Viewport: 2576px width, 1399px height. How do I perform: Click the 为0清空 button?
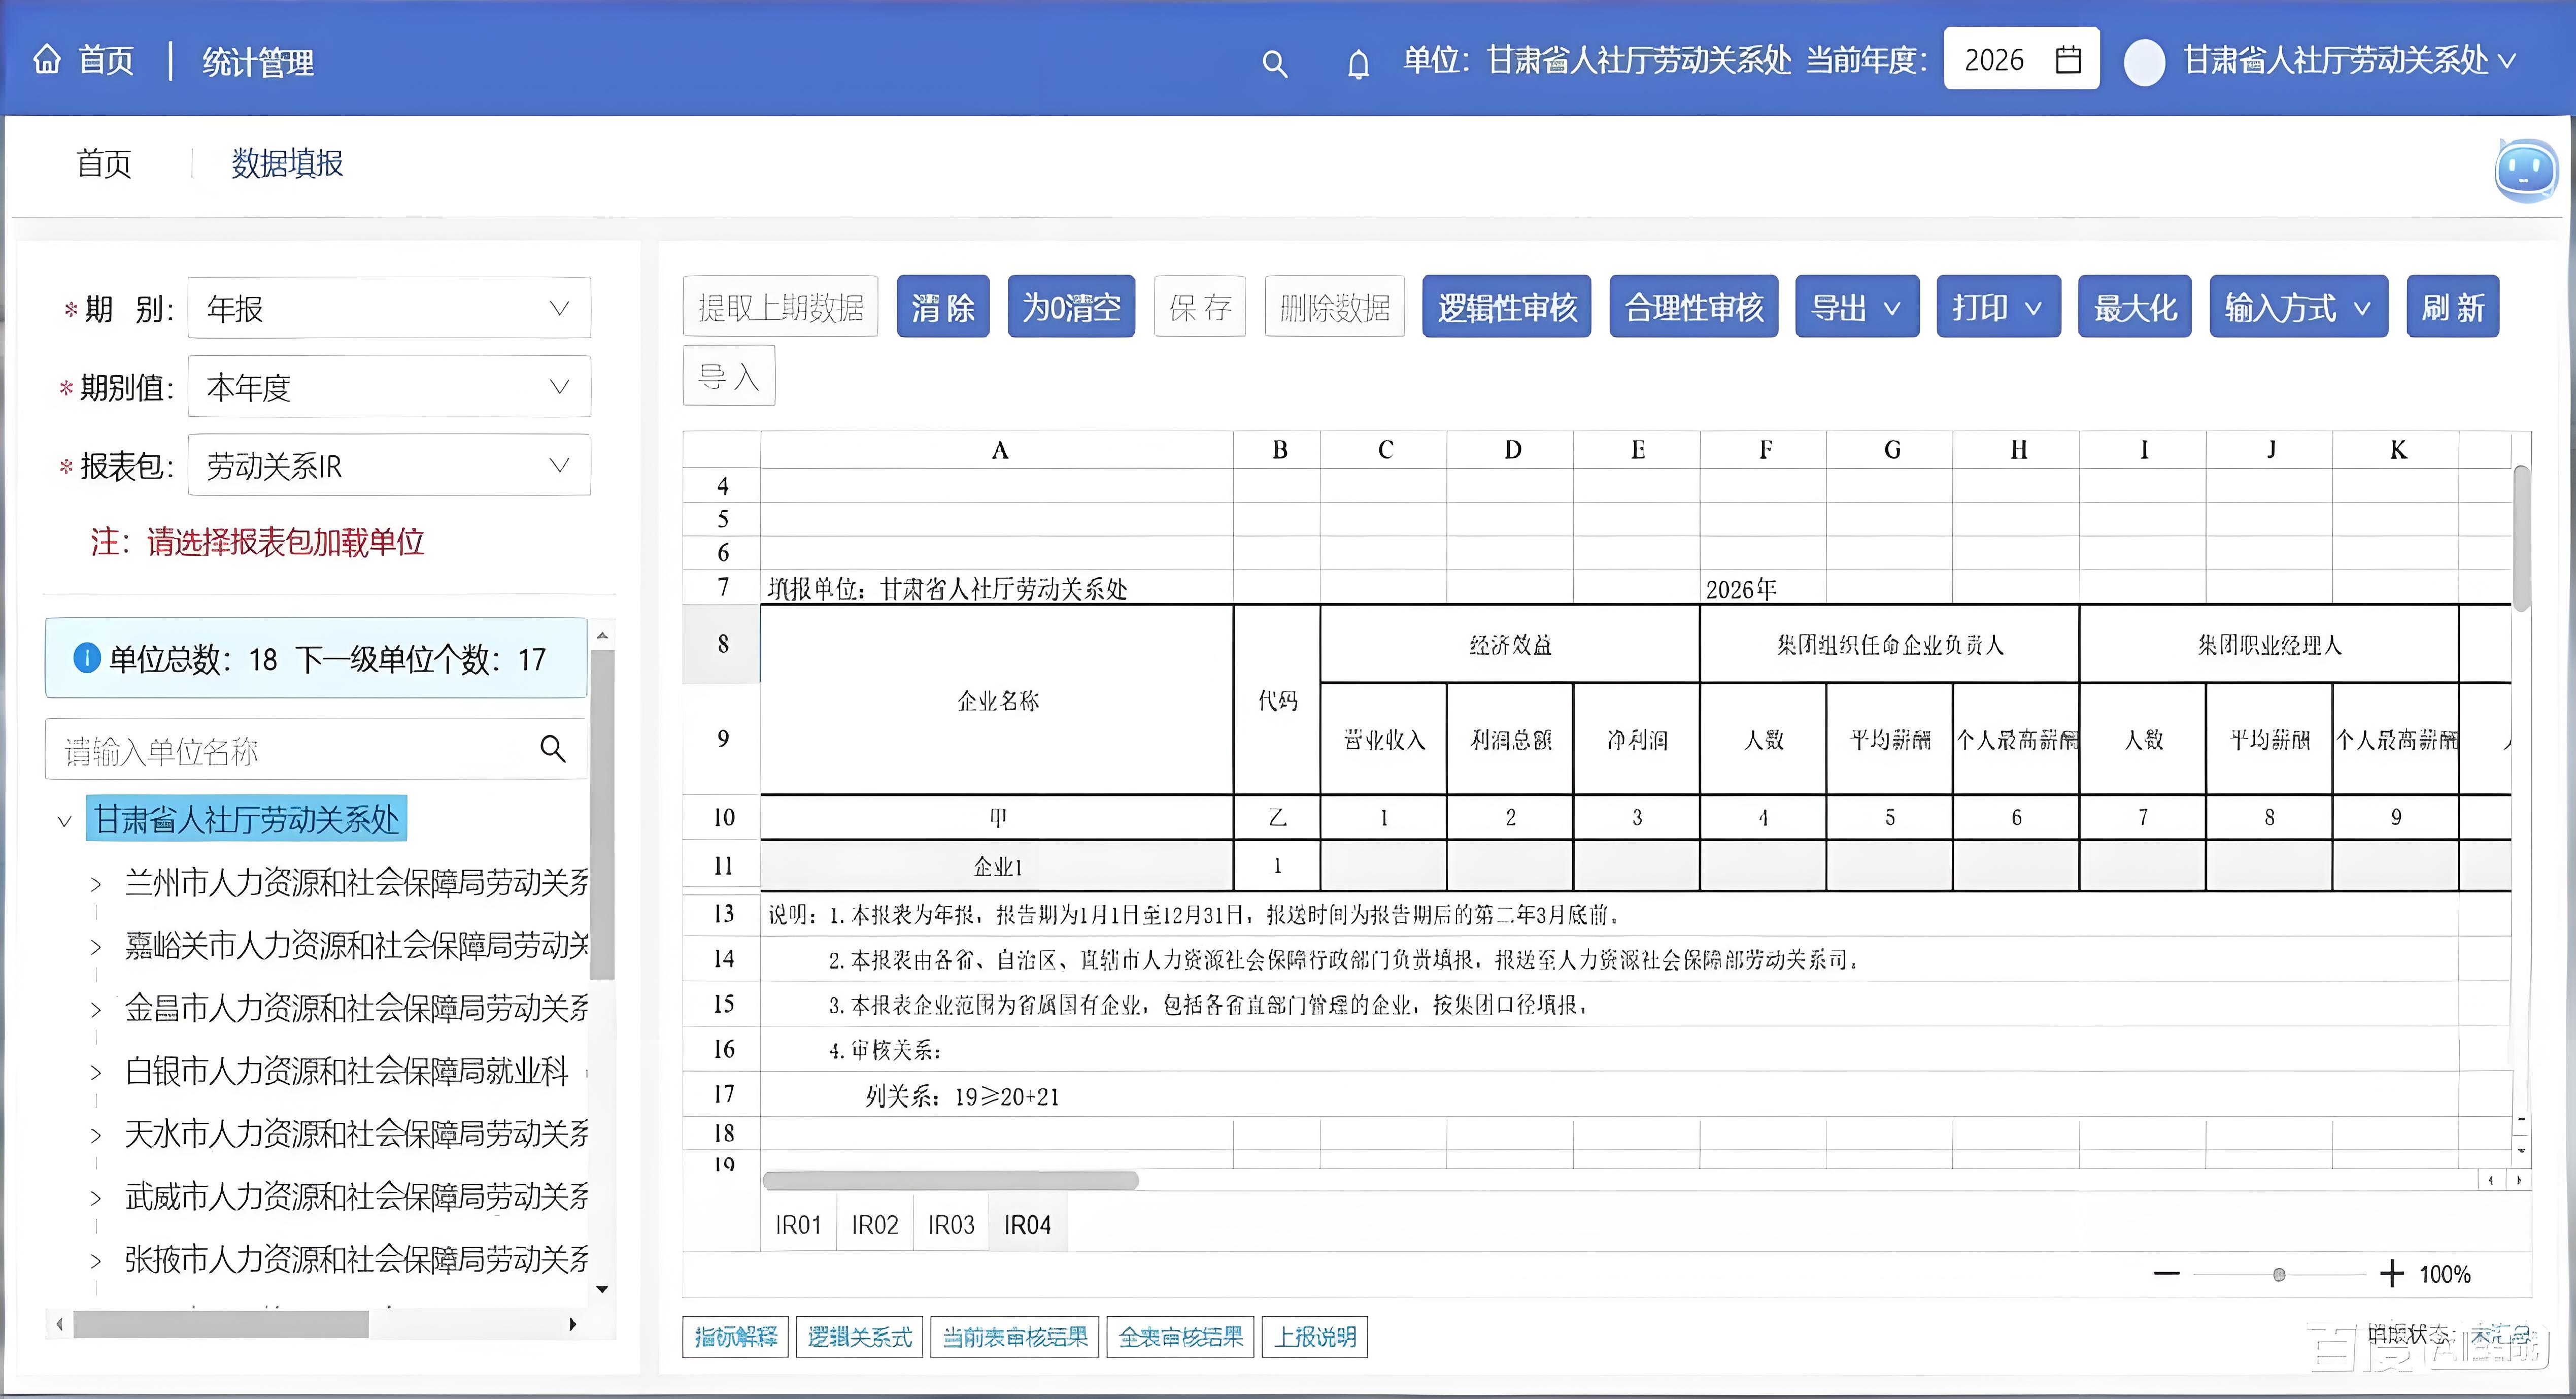[x=1071, y=307]
